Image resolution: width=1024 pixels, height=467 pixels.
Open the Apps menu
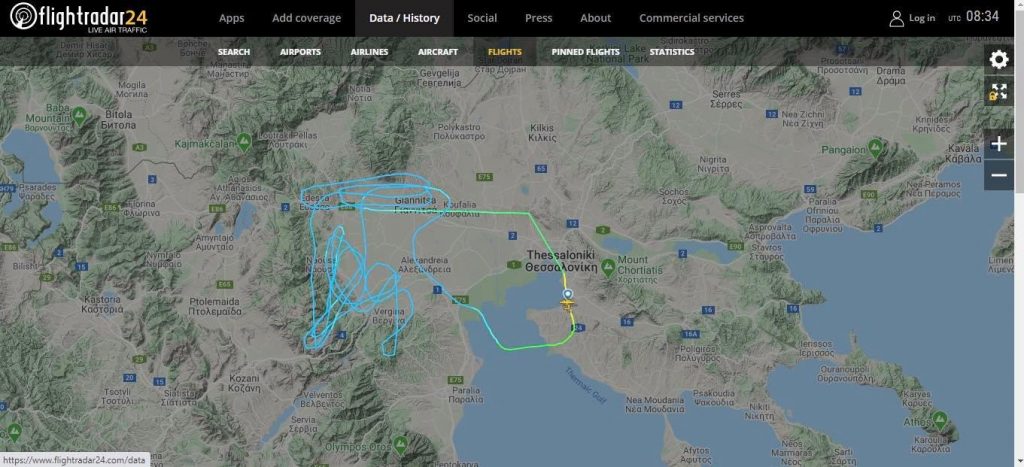231,18
